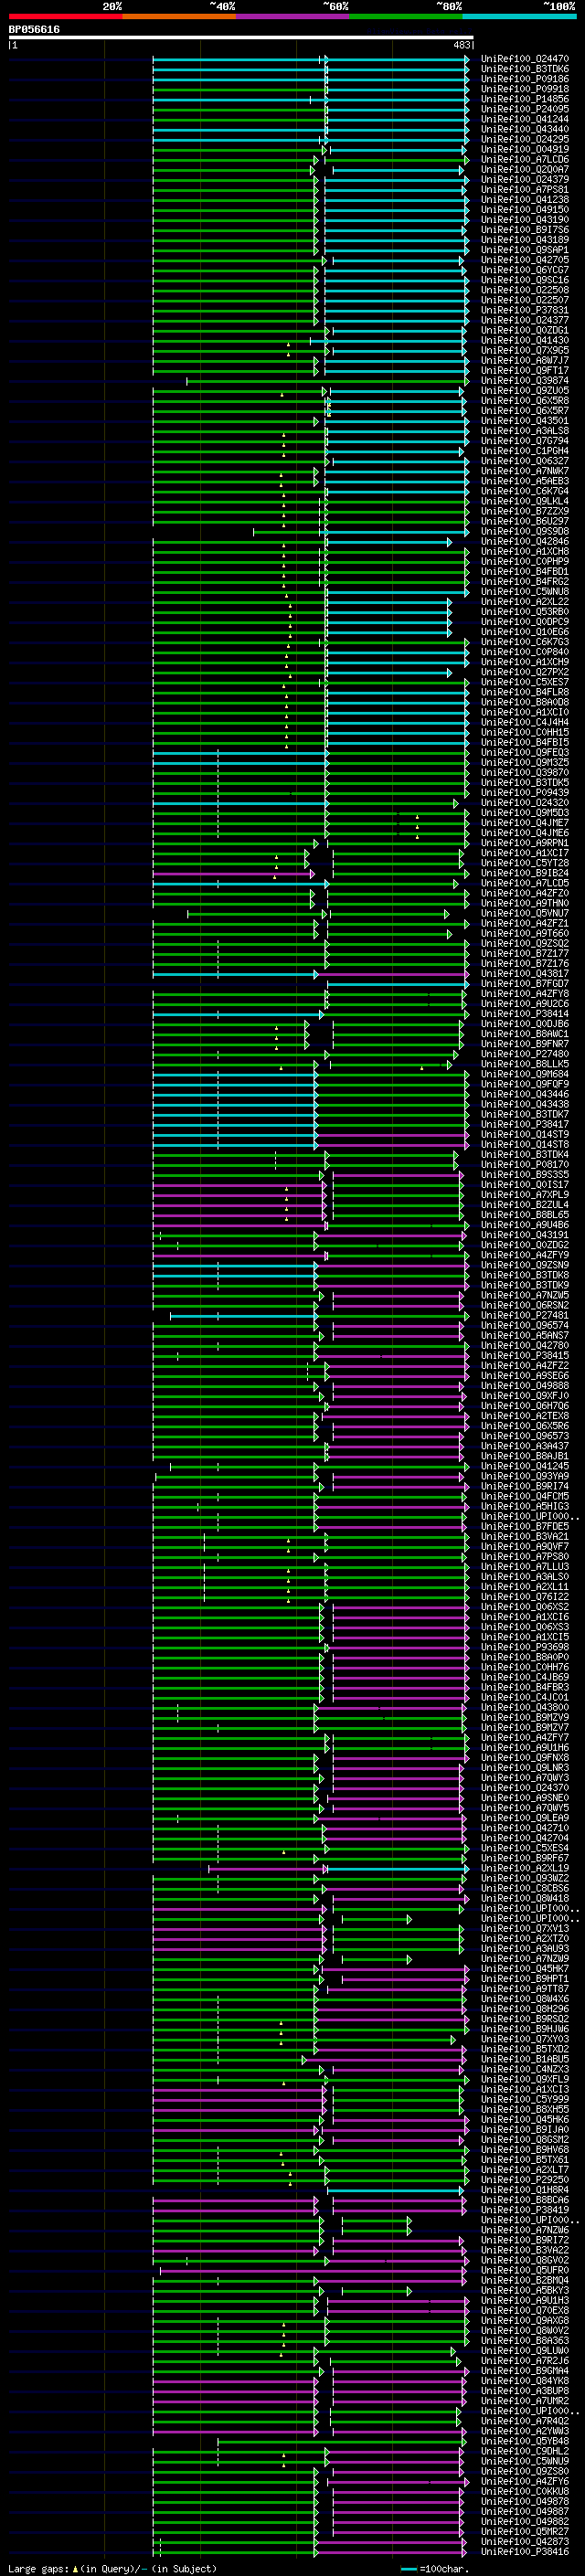
Task: Select label UniRef100_A5ANS7
Action: [525, 1335]
